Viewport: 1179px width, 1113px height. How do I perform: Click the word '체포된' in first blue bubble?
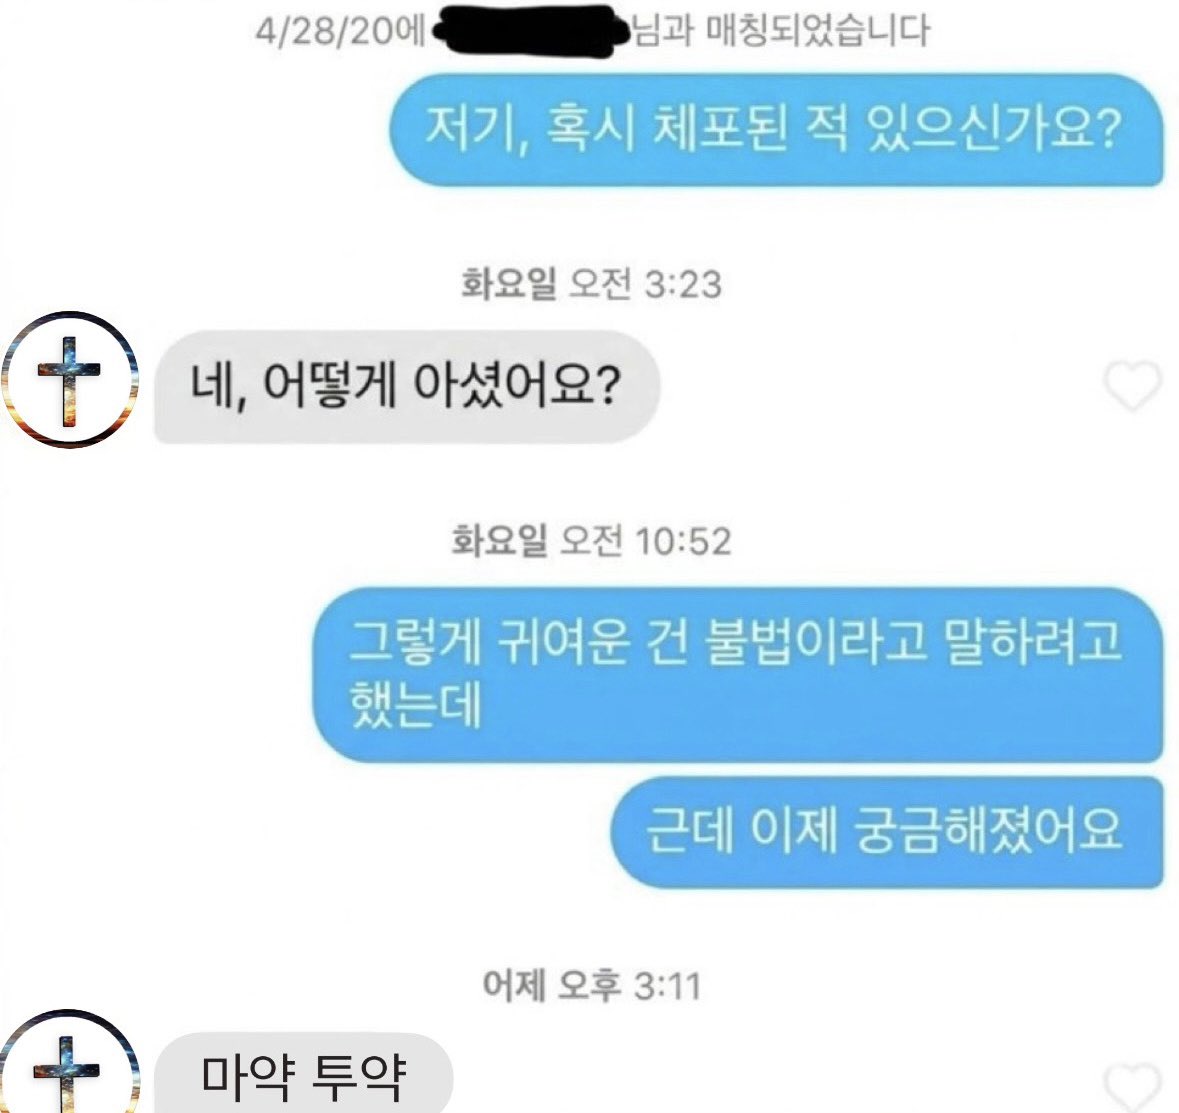point(720,127)
